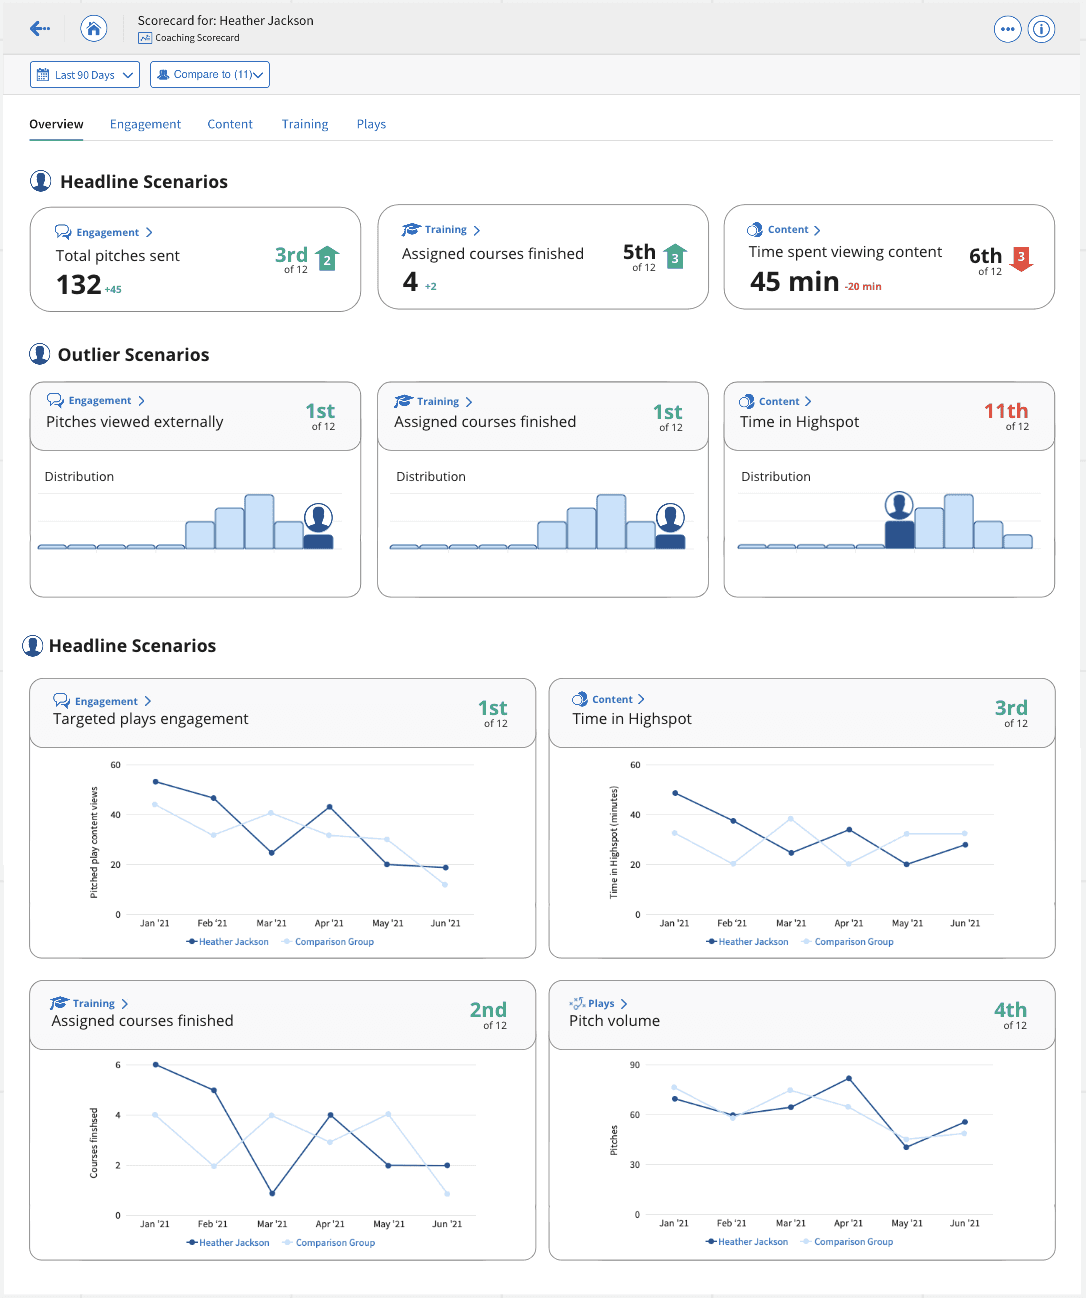Select the Overview tab
Image resolution: width=1086 pixels, height=1298 pixels.
[x=56, y=124]
